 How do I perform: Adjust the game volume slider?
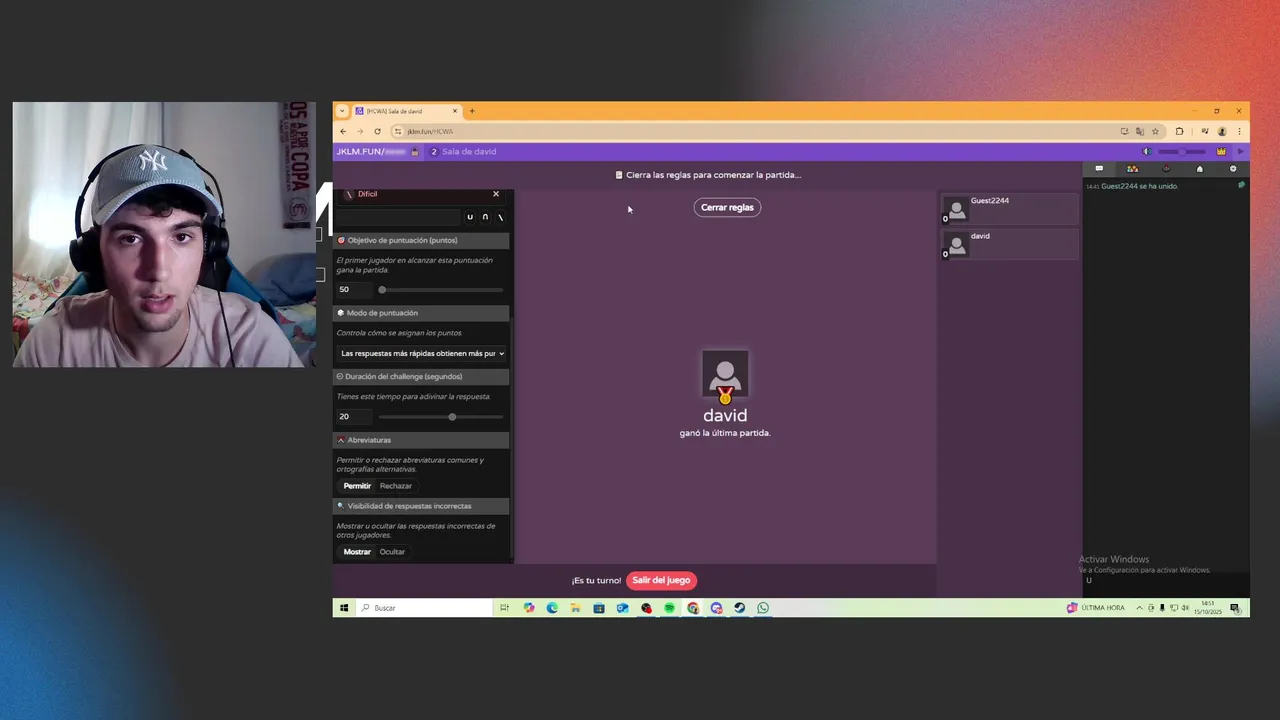1182,152
